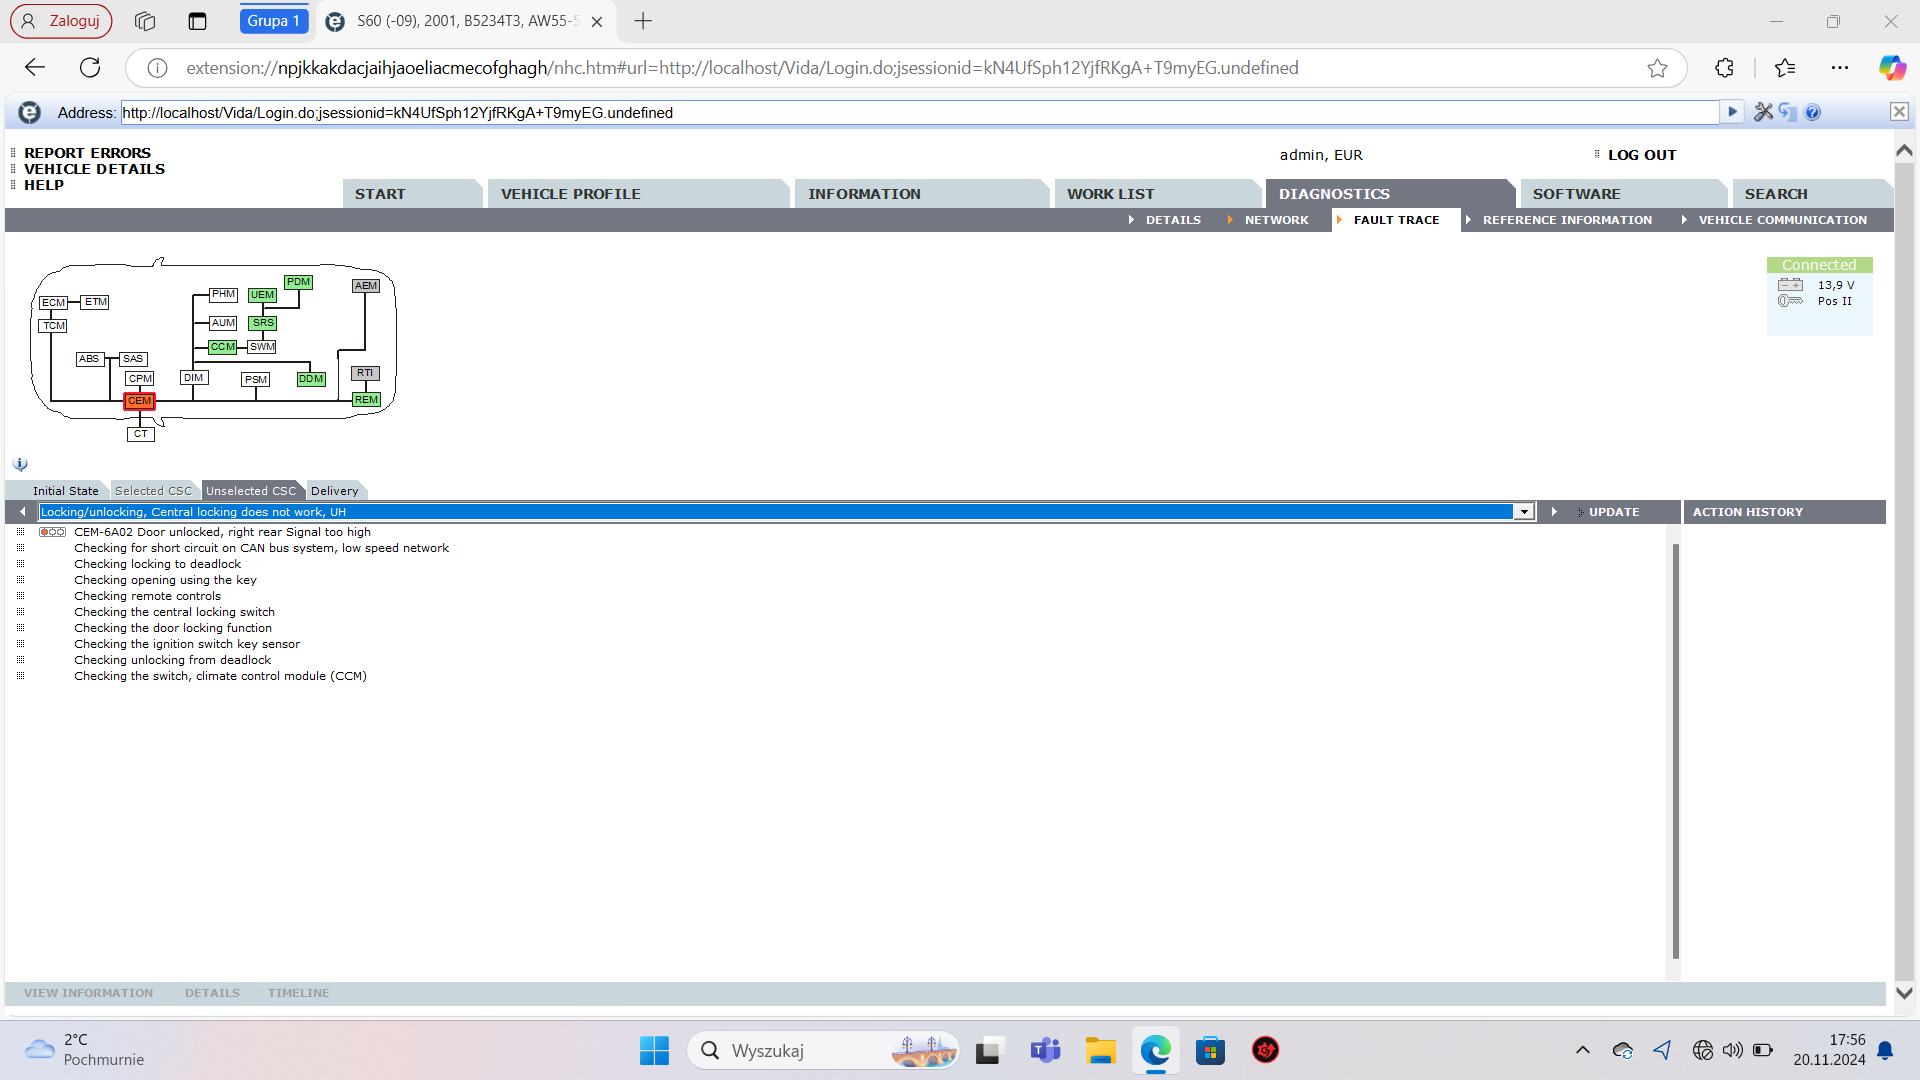Screen dimensions: 1920x1080
Task: Open Microsoft Edge from the taskbar
Action: point(1155,1050)
